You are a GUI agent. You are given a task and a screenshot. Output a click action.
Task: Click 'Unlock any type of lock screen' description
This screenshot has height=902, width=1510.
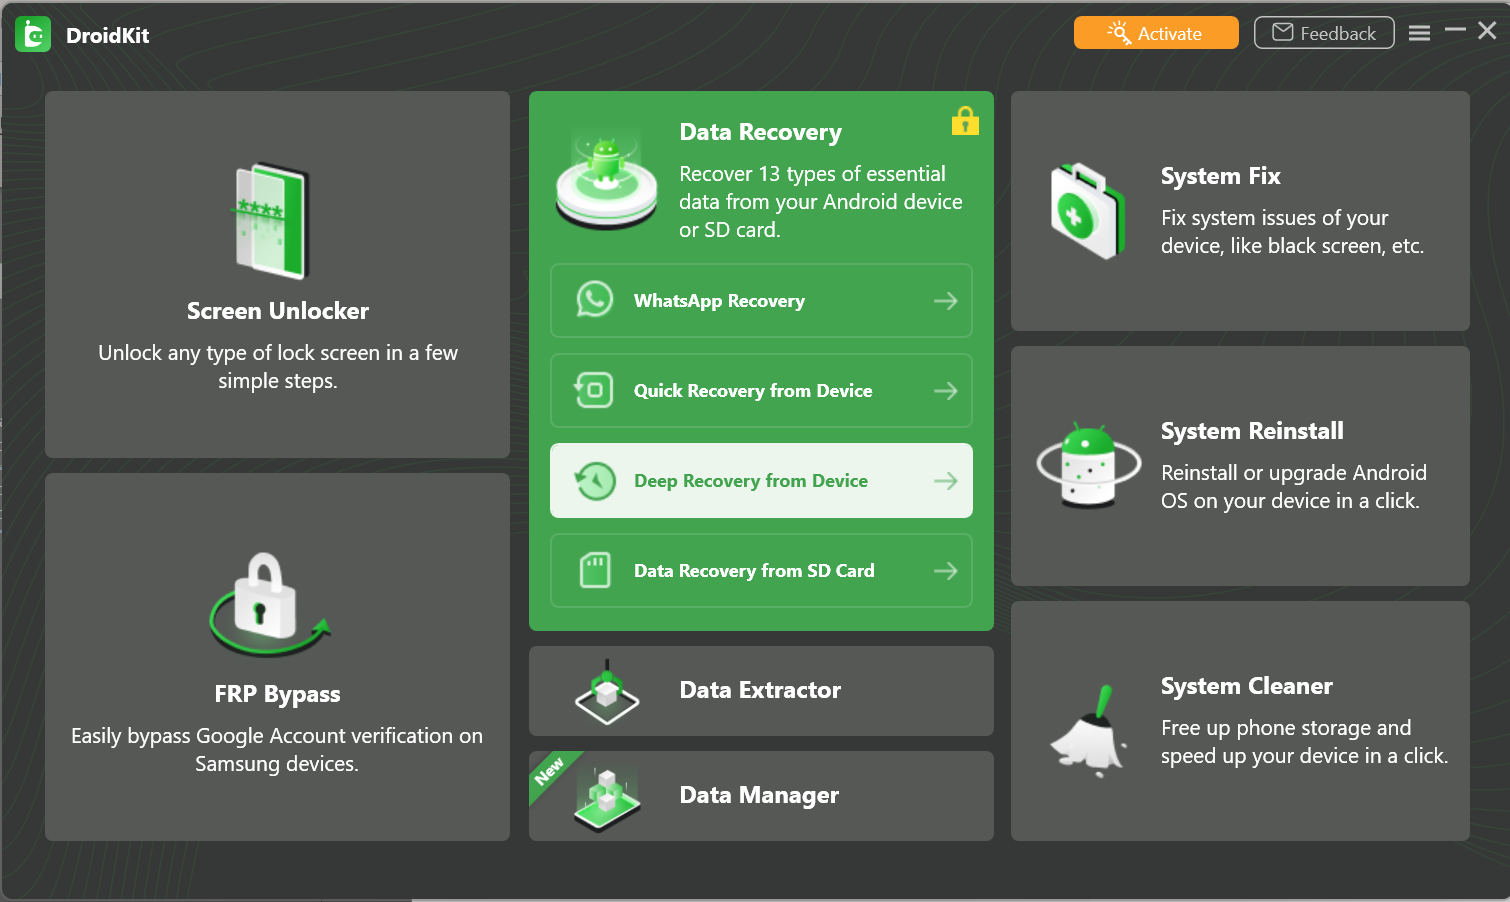tap(278, 367)
